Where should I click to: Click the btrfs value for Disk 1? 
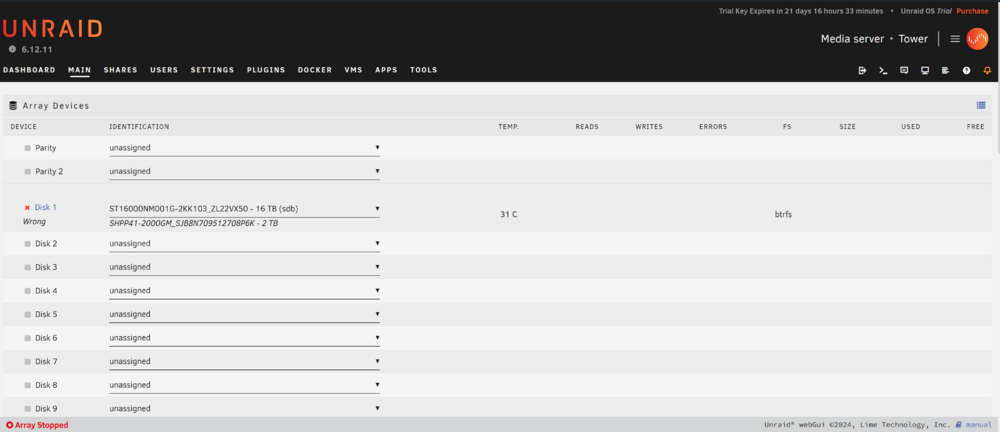pos(782,214)
